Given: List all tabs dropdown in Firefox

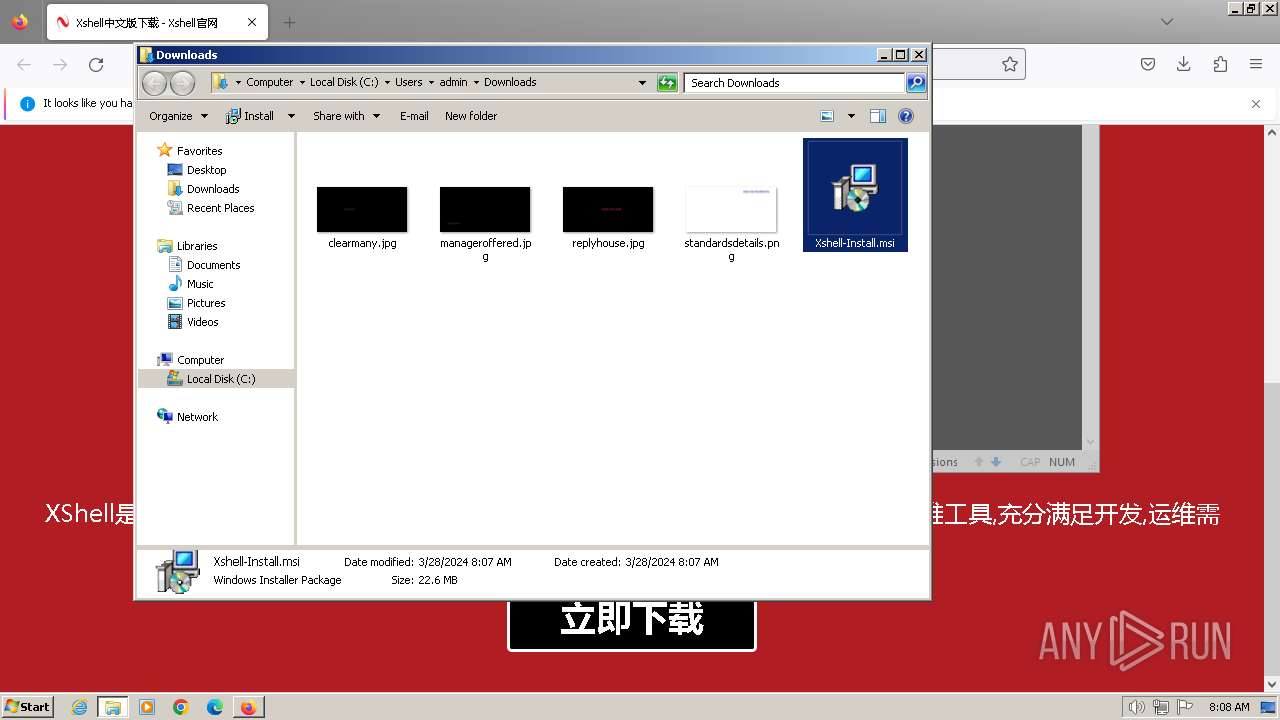Looking at the screenshot, I should tap(1167, 21).
